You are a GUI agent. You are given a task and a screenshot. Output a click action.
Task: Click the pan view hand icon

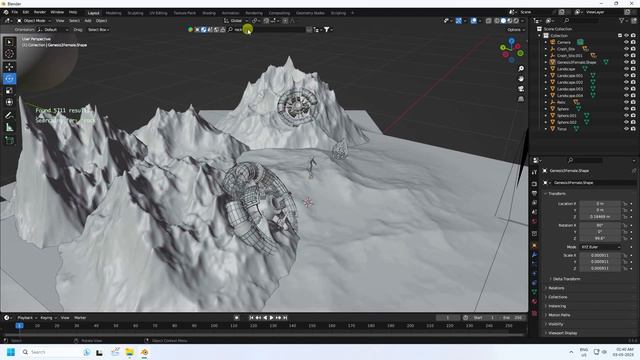(521, 78)
